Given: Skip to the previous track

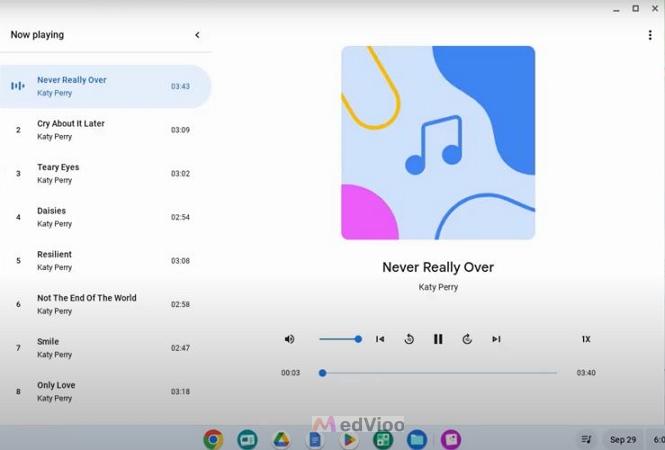Looking at the screenshot, I should pos(380,339).
